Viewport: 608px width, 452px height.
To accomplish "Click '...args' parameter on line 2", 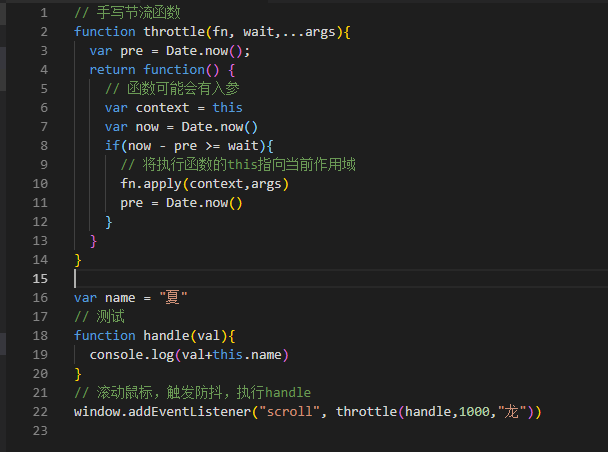I will (x=309, y=32).
